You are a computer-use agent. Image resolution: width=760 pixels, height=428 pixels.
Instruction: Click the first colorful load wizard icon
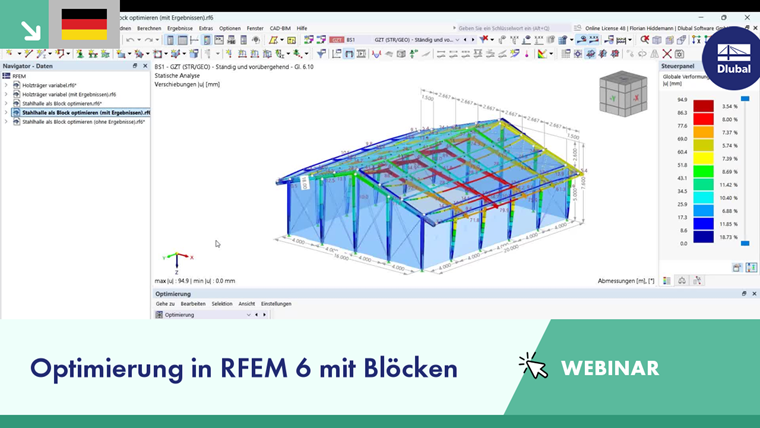coord(308,40)
